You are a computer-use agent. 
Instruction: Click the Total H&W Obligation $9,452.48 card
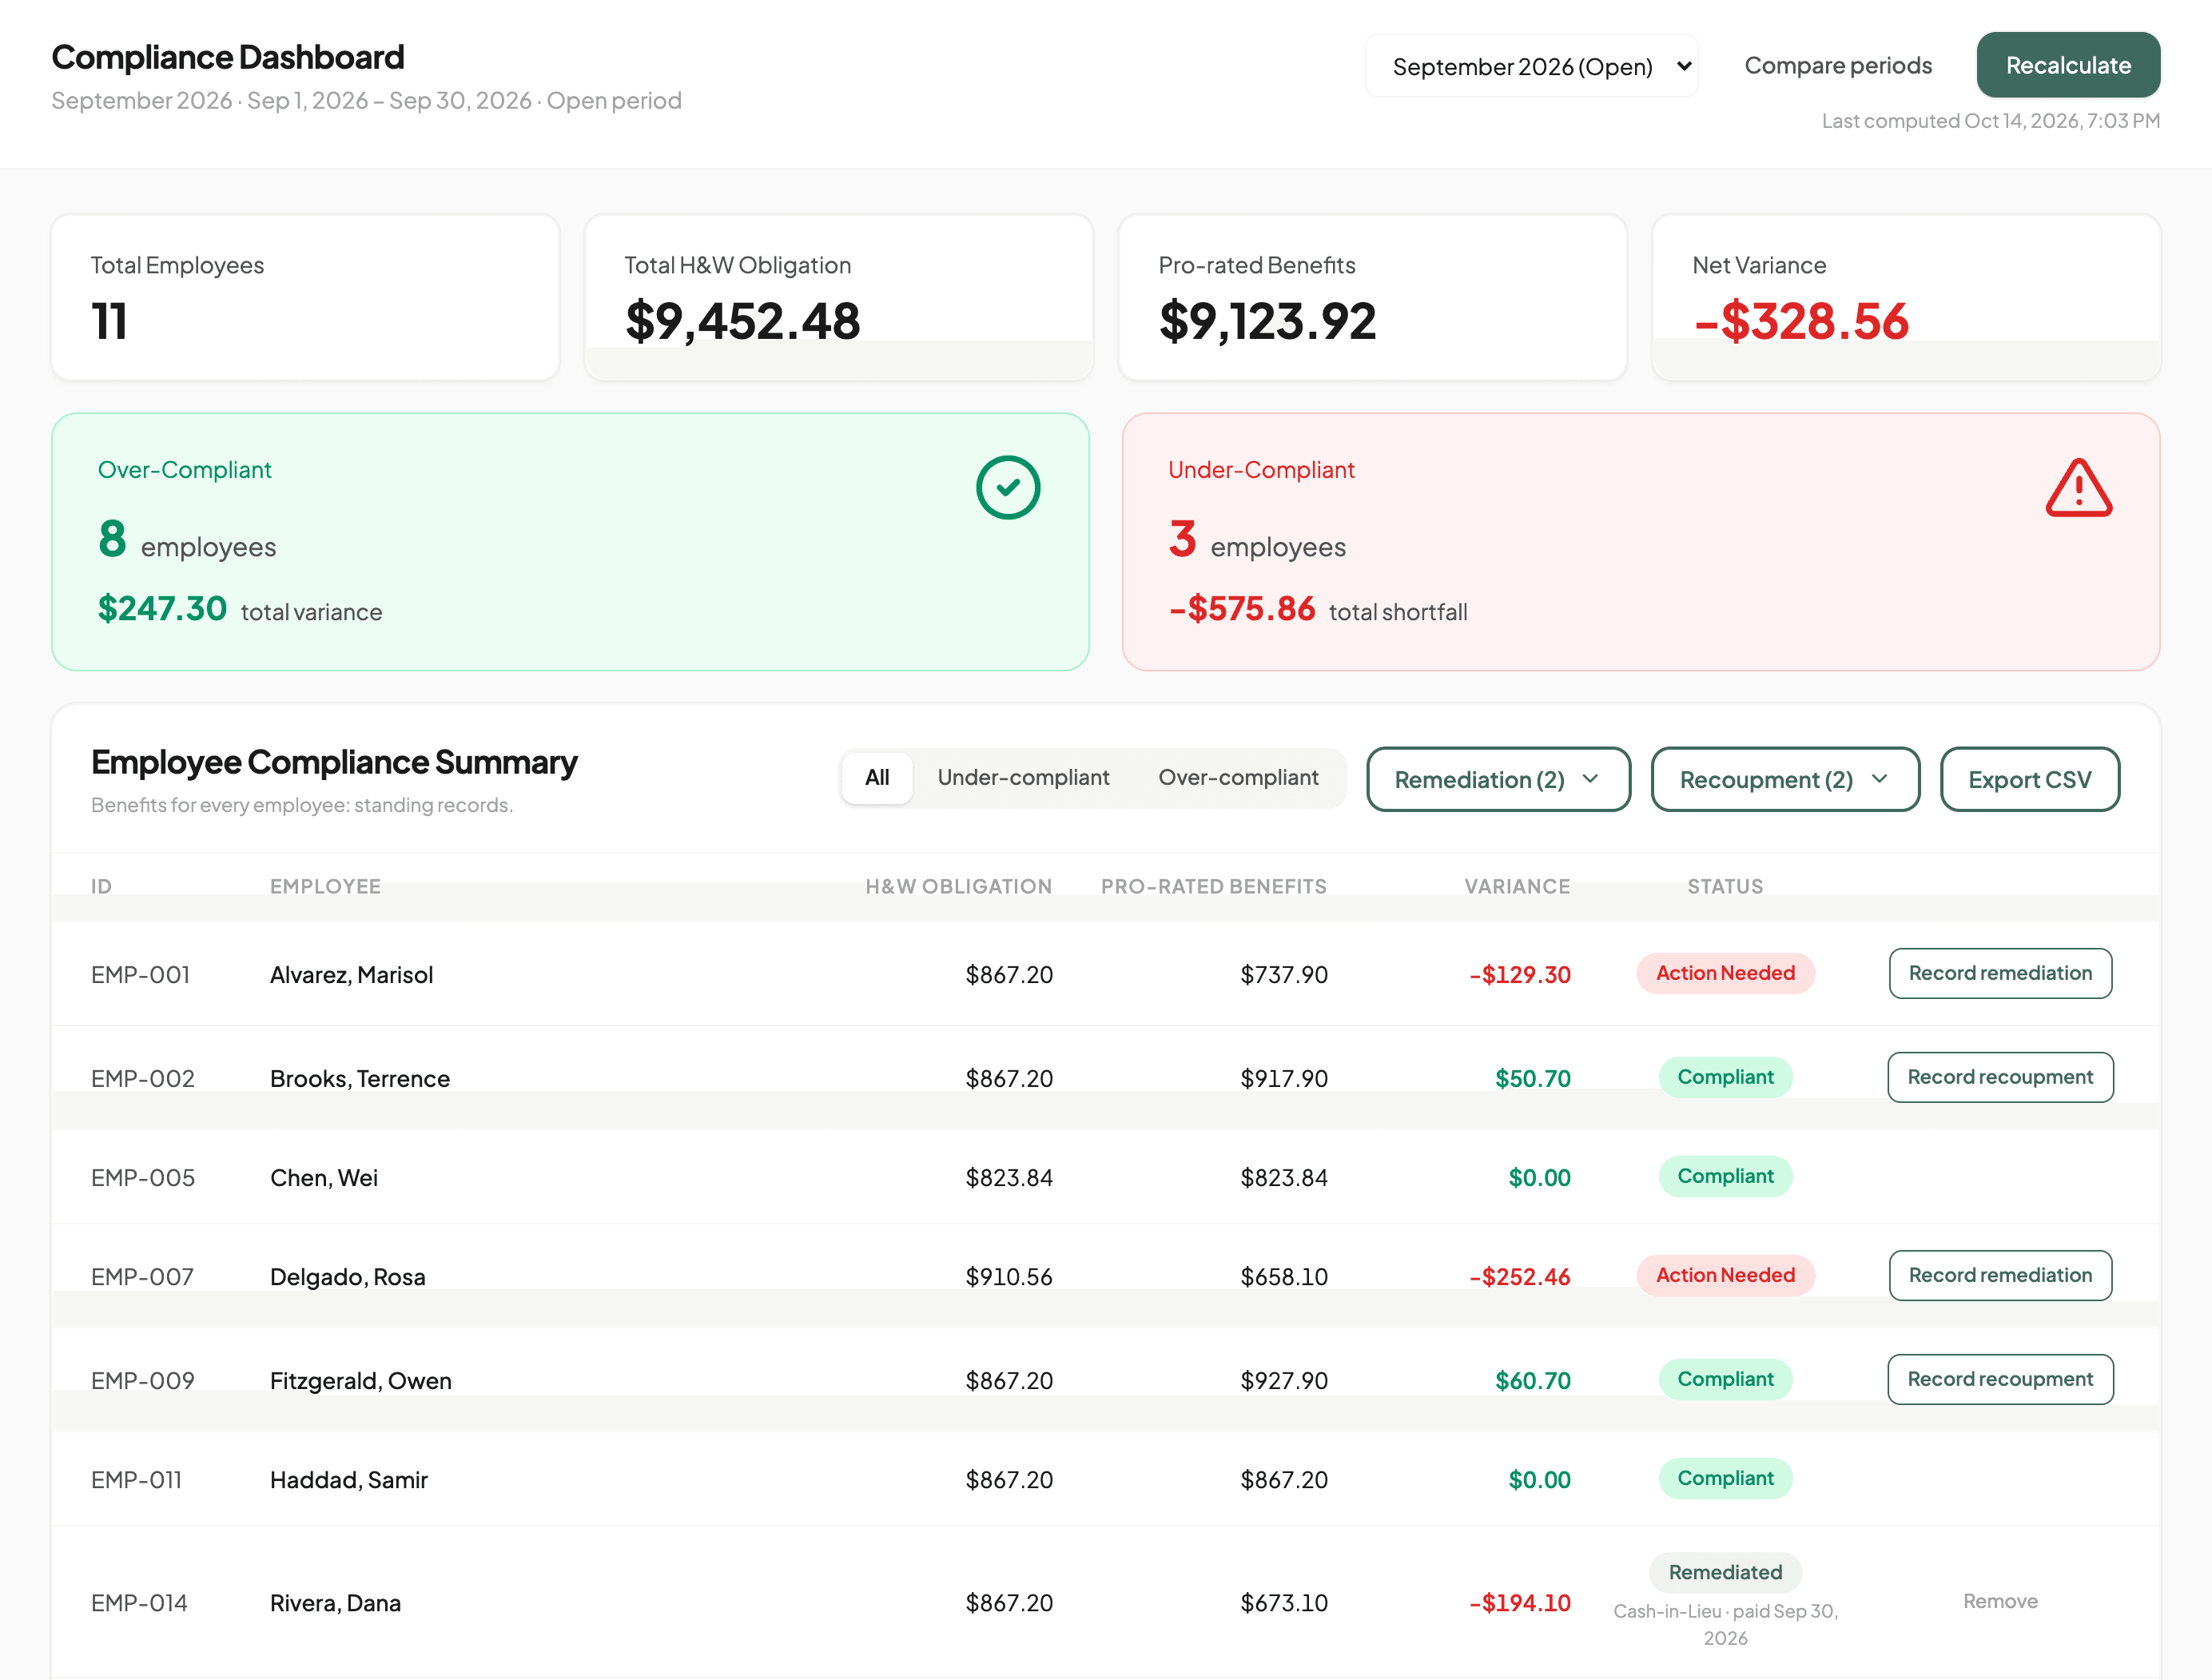[838, 297]
